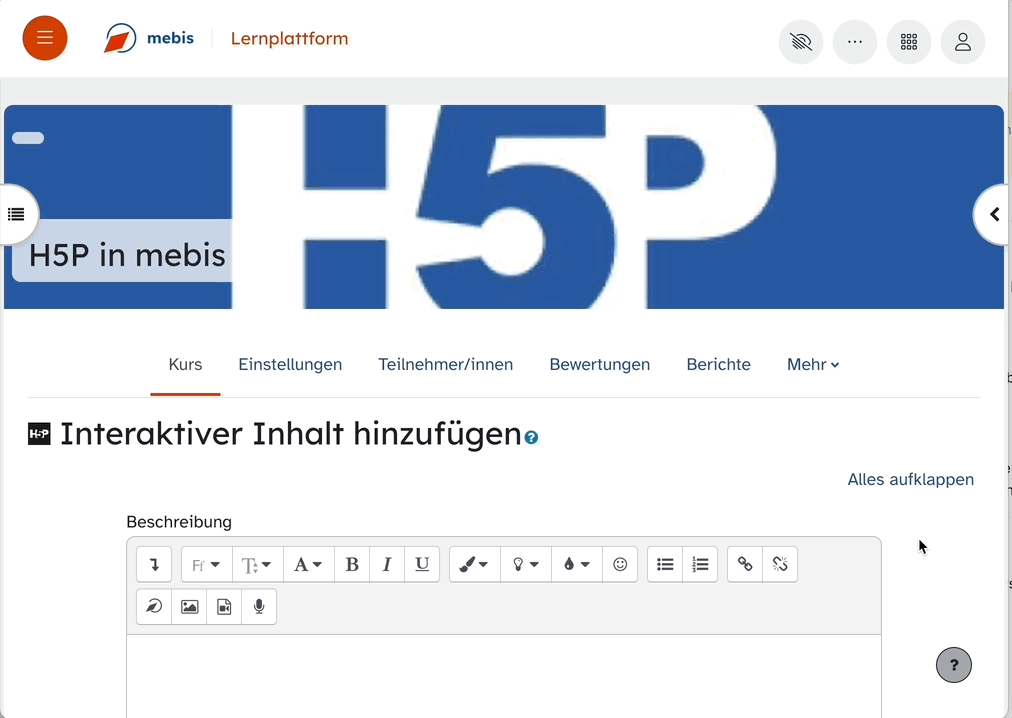
Task: Toggle the crossed-out eye visibility icon
Action: point(801,43)
